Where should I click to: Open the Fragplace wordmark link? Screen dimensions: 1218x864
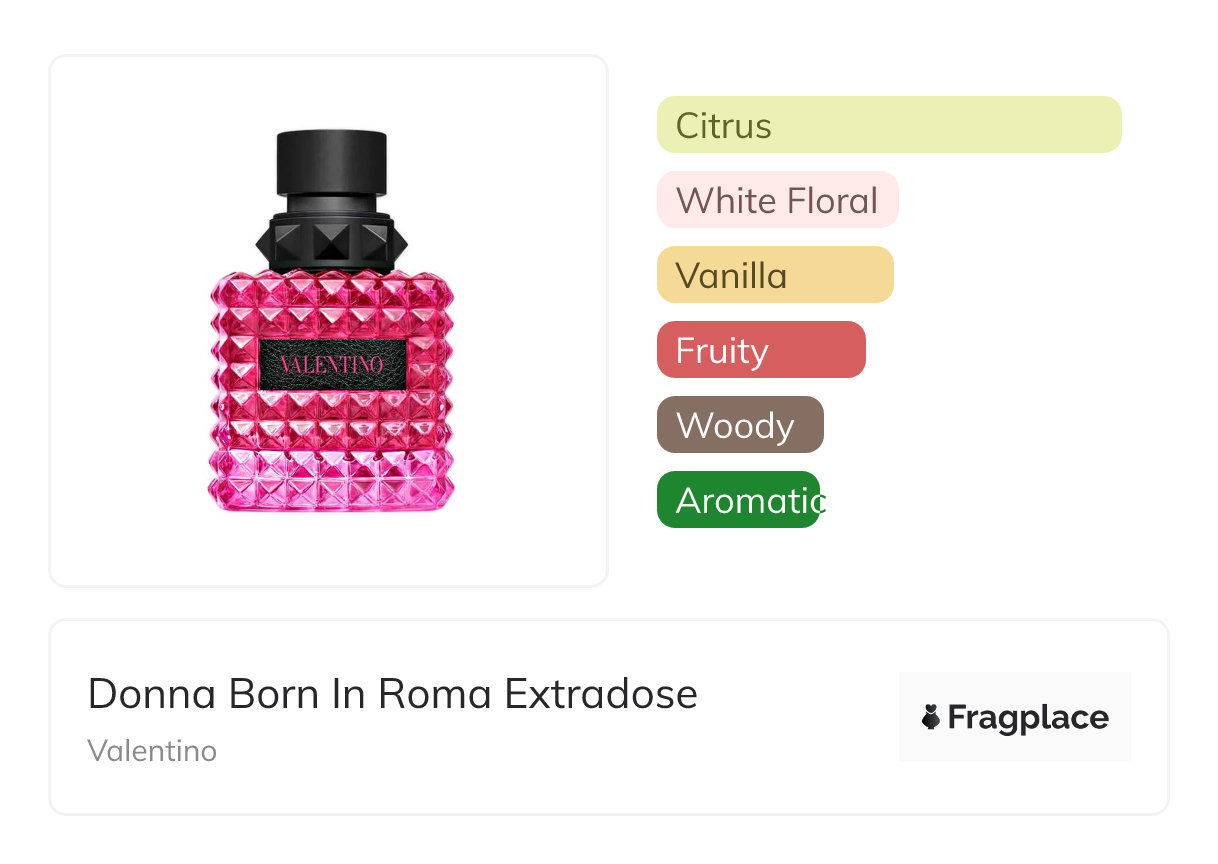1028,717
